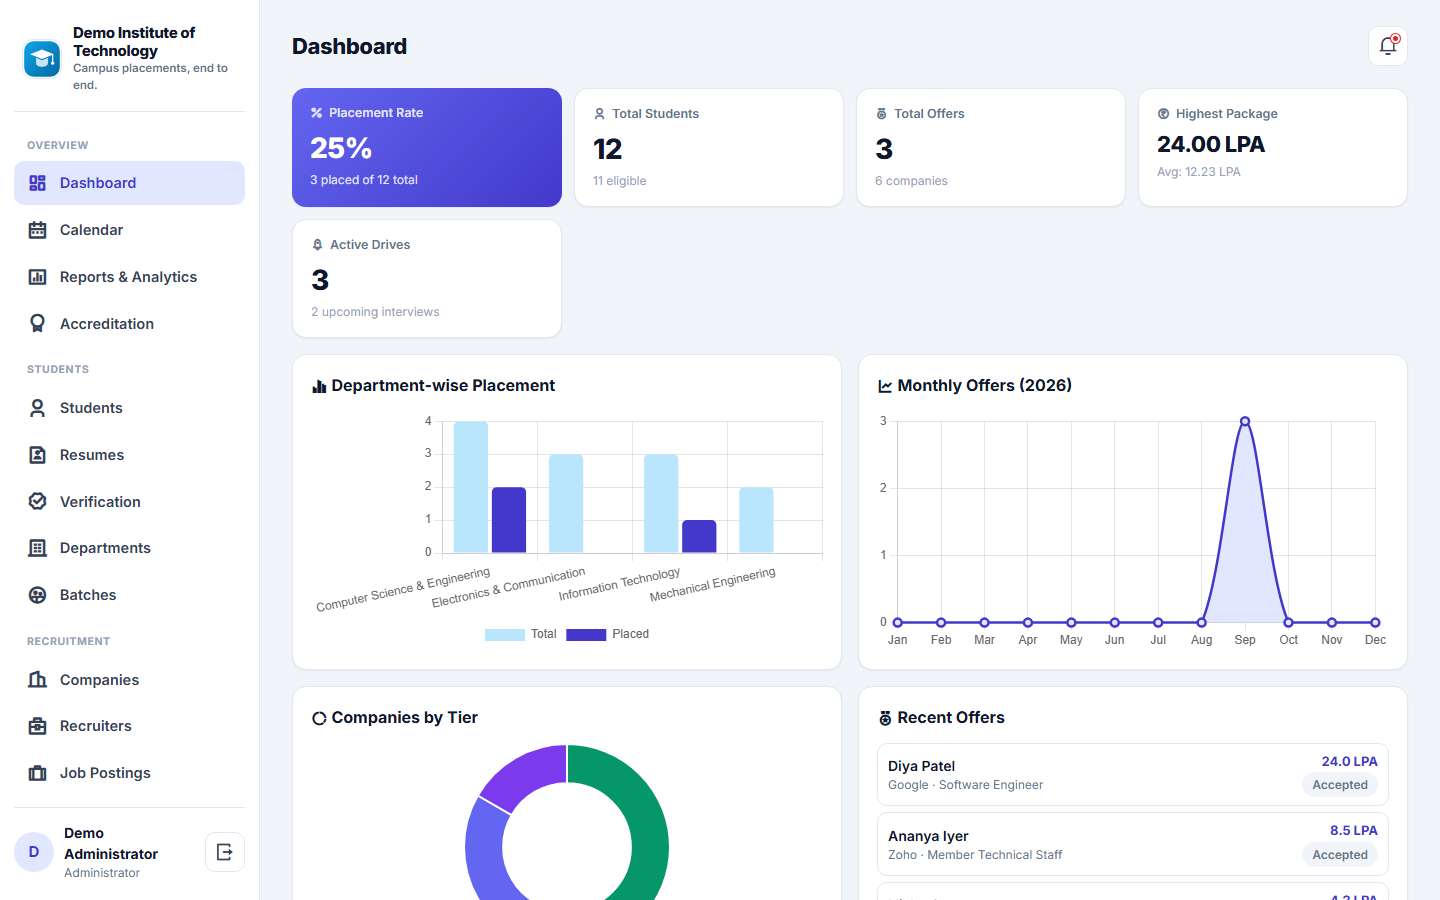Image resolution: width=1440 pixels, height=900 pixels.
Task: Click the Resumes document icon
Action: click(38, 455)
